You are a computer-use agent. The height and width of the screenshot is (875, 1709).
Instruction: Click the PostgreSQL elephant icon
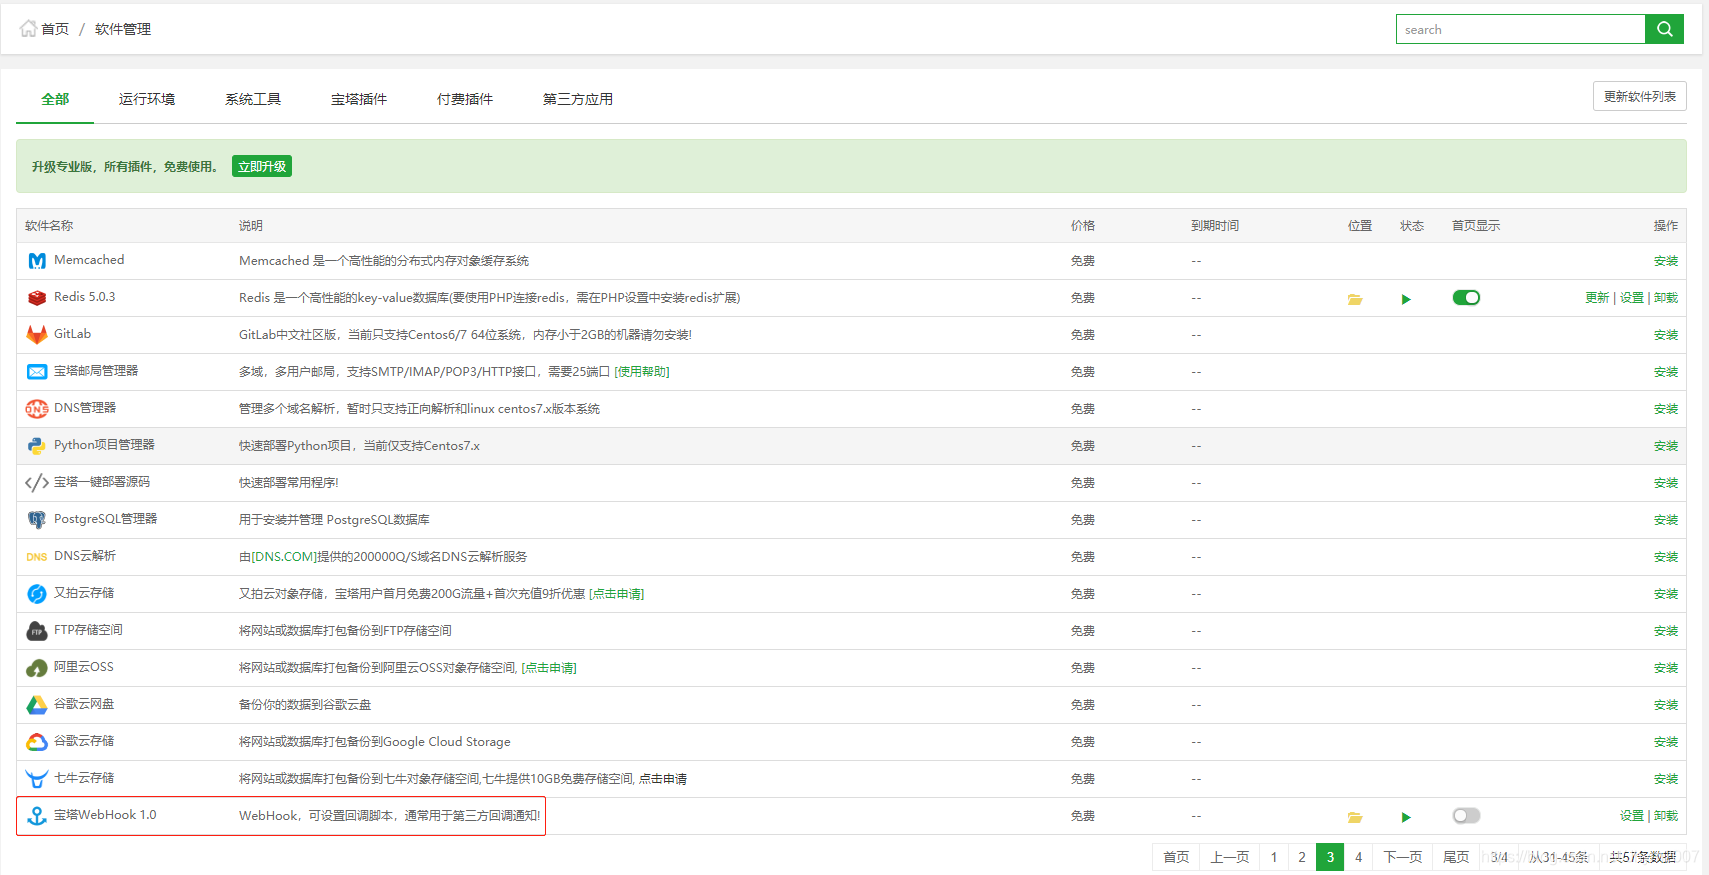point(37,520)
